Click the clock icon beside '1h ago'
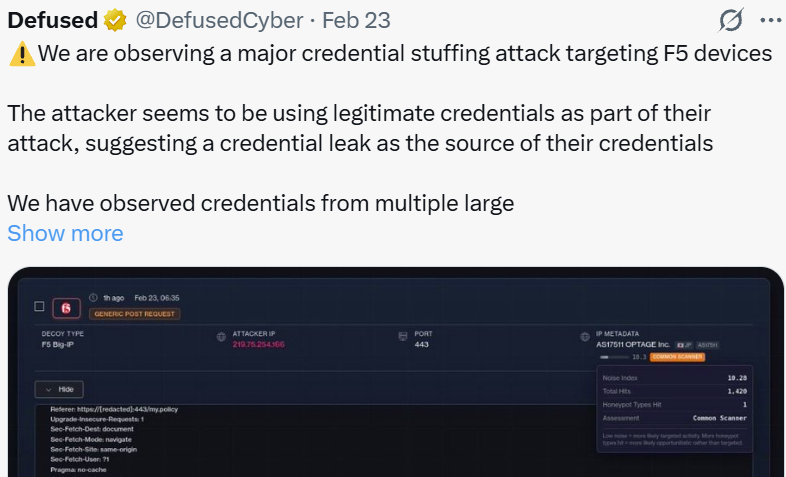Viewport: 786px width, 477px height. pos(93,298)
